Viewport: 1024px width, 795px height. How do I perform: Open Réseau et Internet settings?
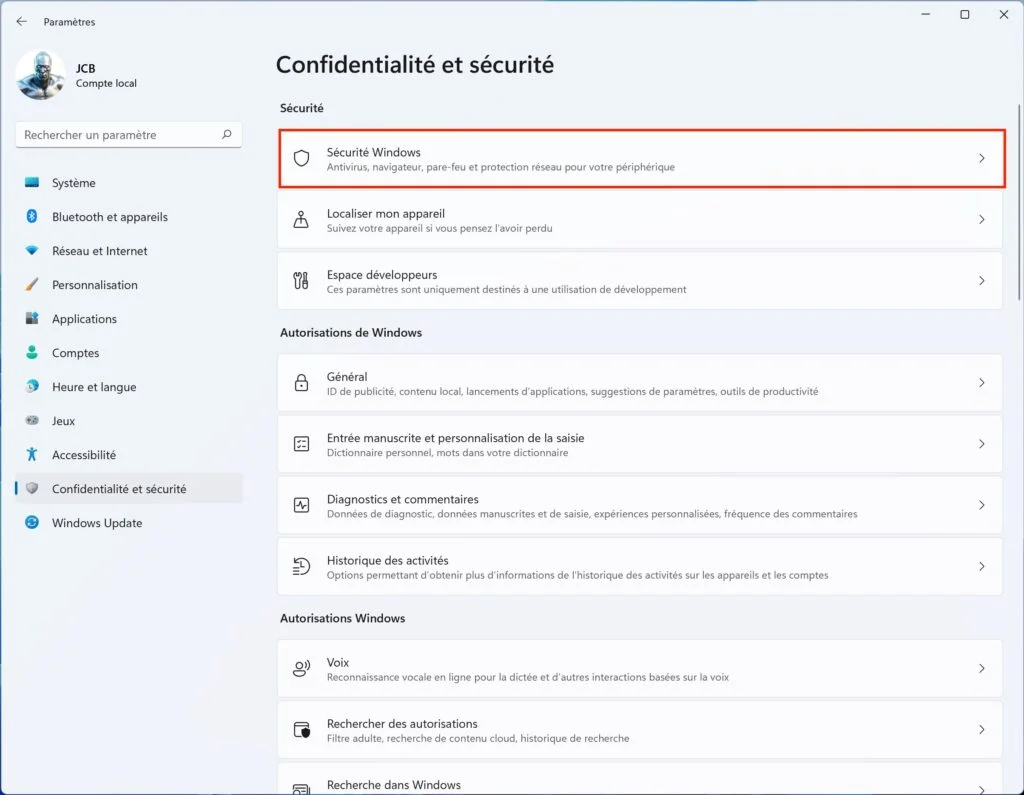coord(101,251)
